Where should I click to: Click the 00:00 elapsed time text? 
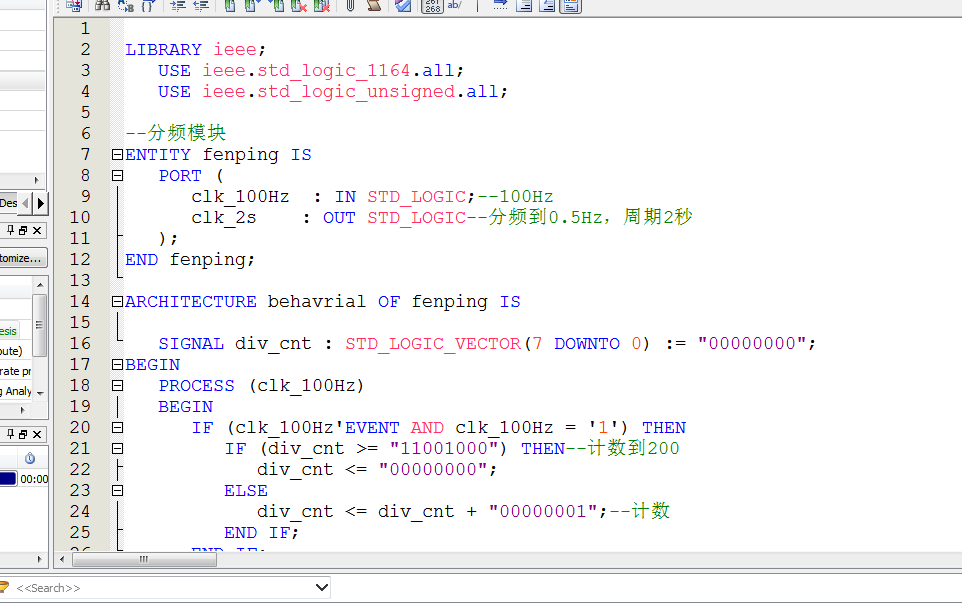coord(34,479)
